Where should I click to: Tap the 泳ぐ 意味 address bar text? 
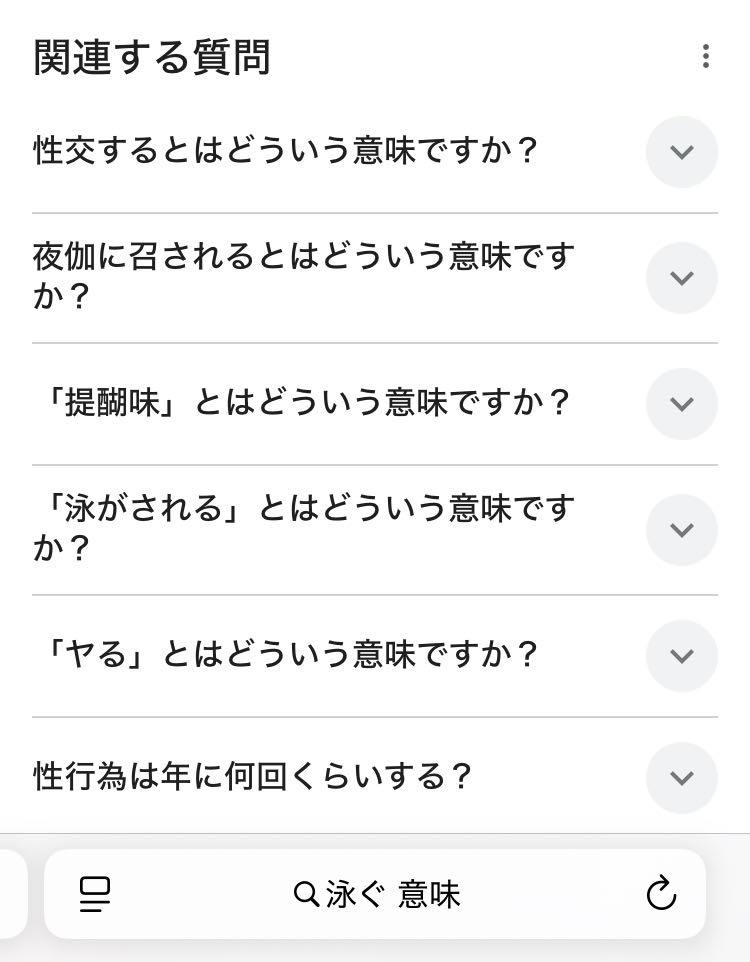(393, 894)
